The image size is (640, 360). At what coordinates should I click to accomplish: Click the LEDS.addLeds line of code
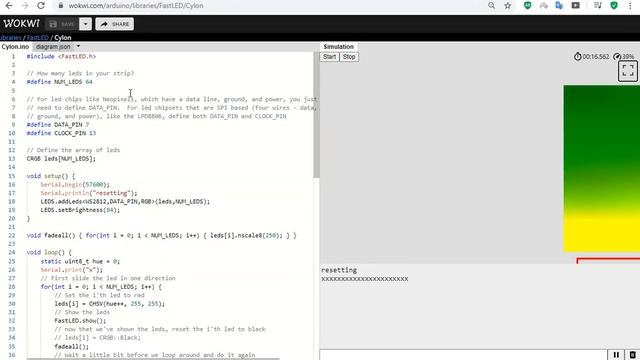pos(125,202)
